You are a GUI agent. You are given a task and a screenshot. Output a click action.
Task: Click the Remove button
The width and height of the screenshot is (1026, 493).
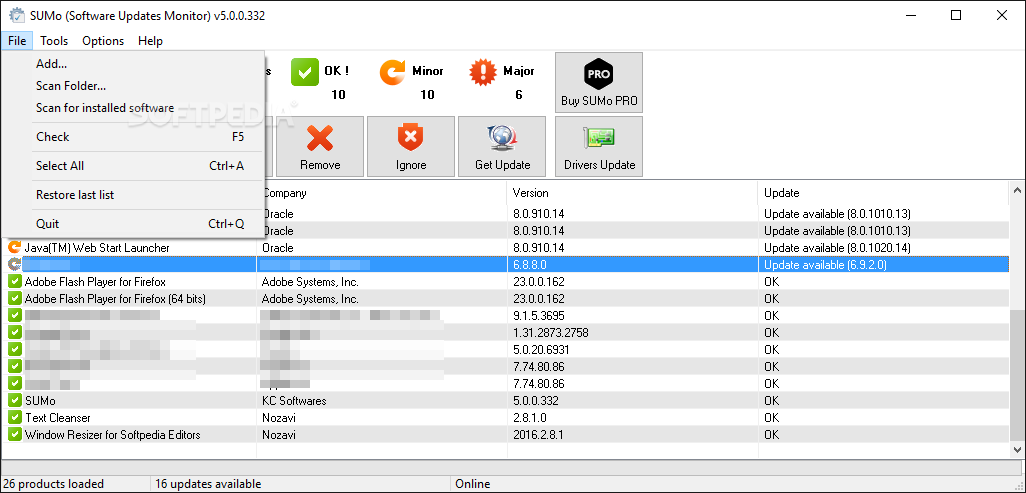(x=320, y=147)
